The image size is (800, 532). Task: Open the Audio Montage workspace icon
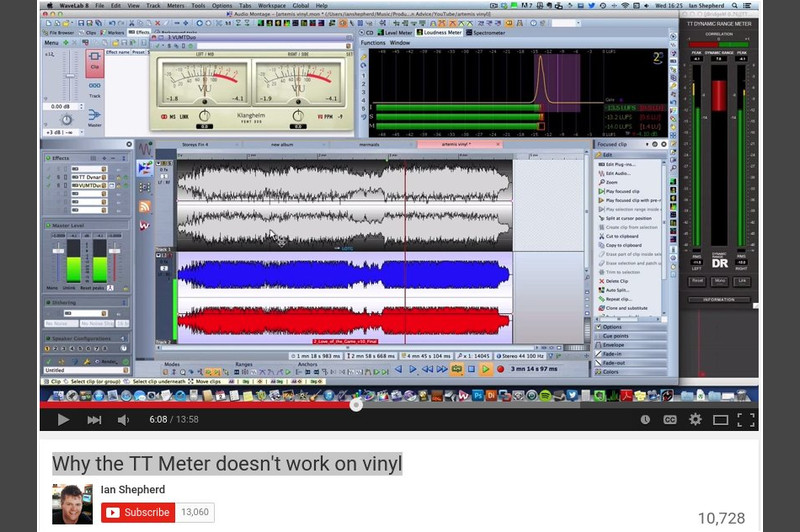tap(145, 168)
